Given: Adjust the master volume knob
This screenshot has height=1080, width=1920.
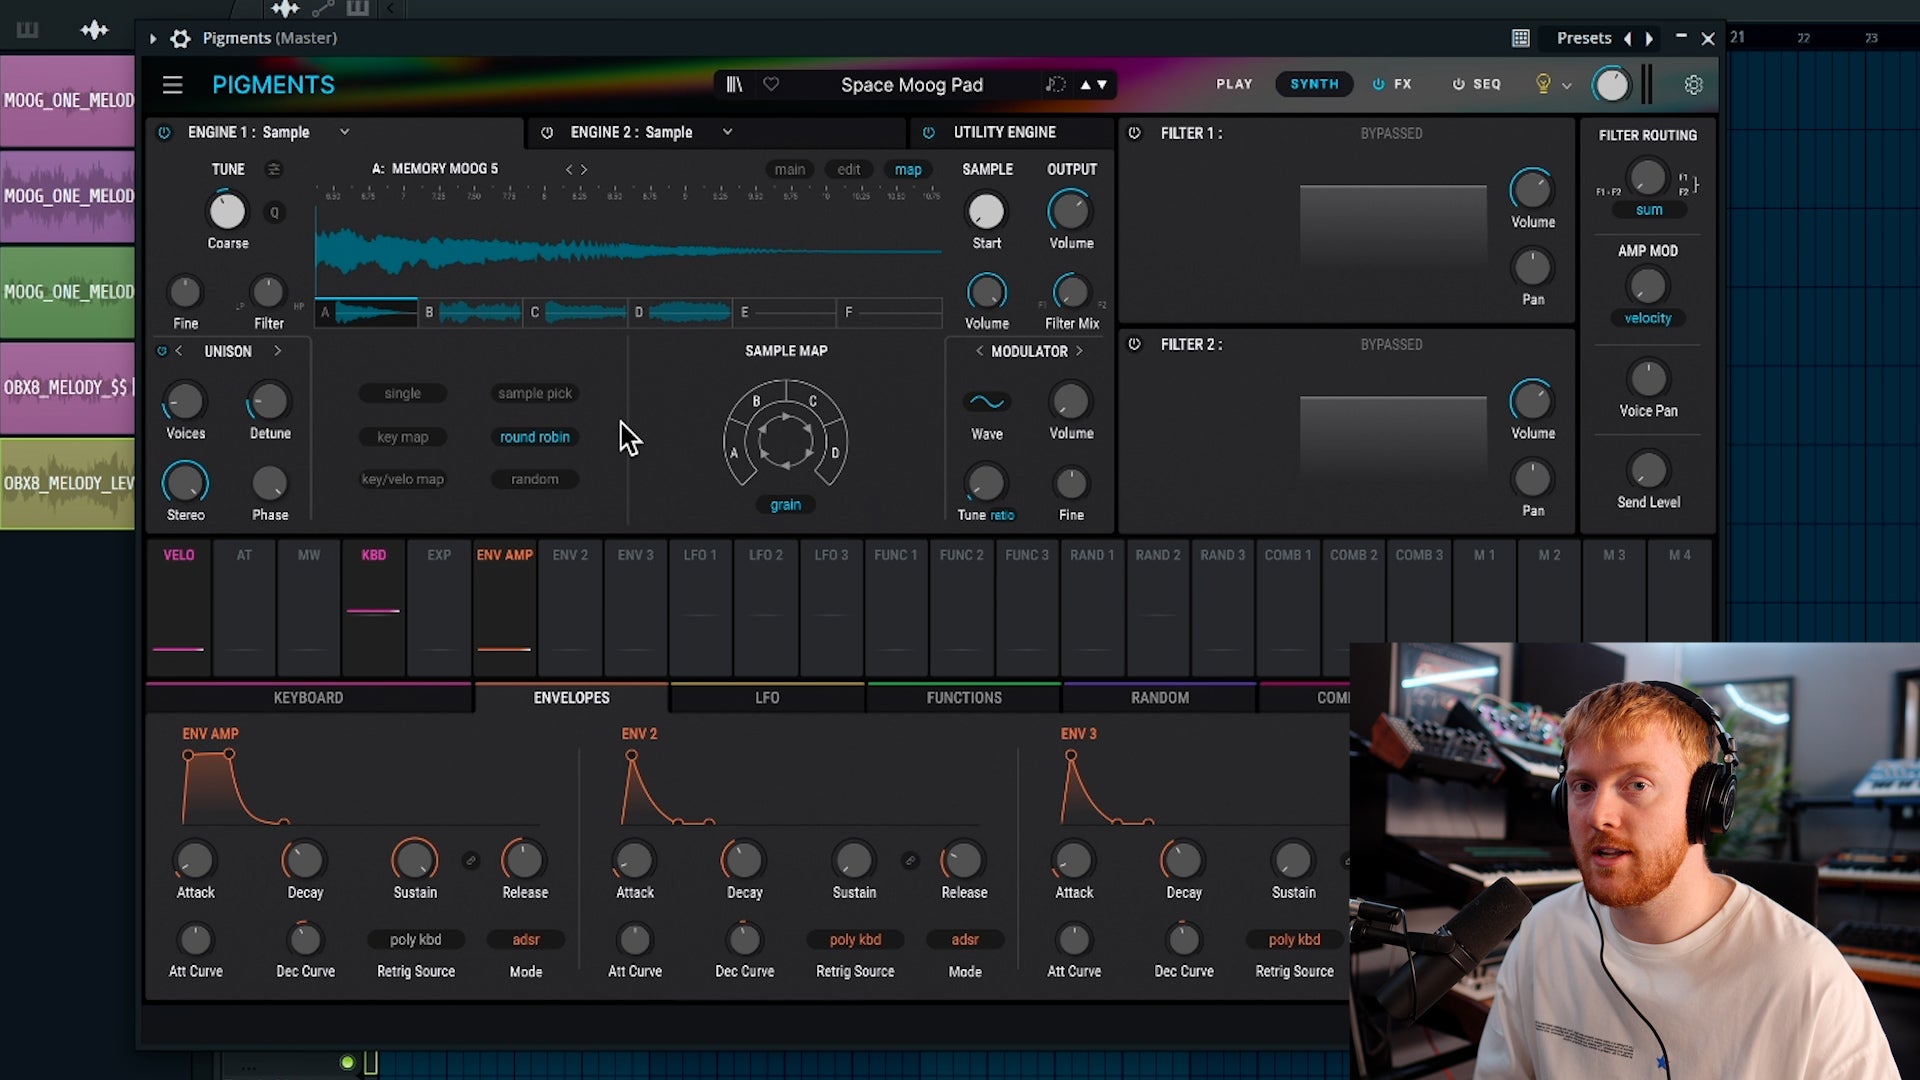Looking at the screenshot, I should coord(1612,85).
